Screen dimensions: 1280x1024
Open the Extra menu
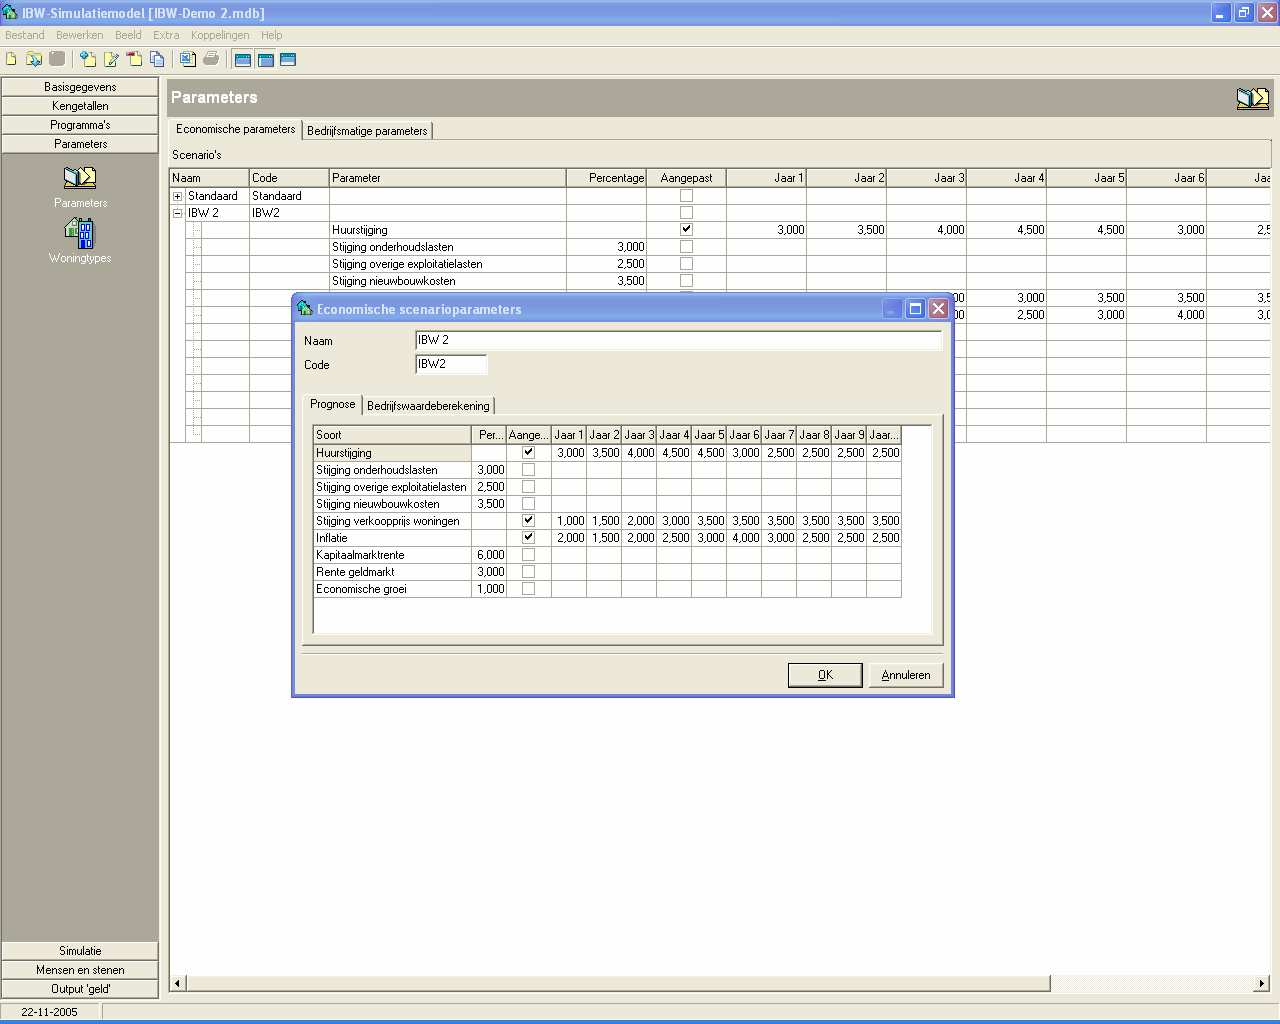pyautogui.click(x=166, y=35)
